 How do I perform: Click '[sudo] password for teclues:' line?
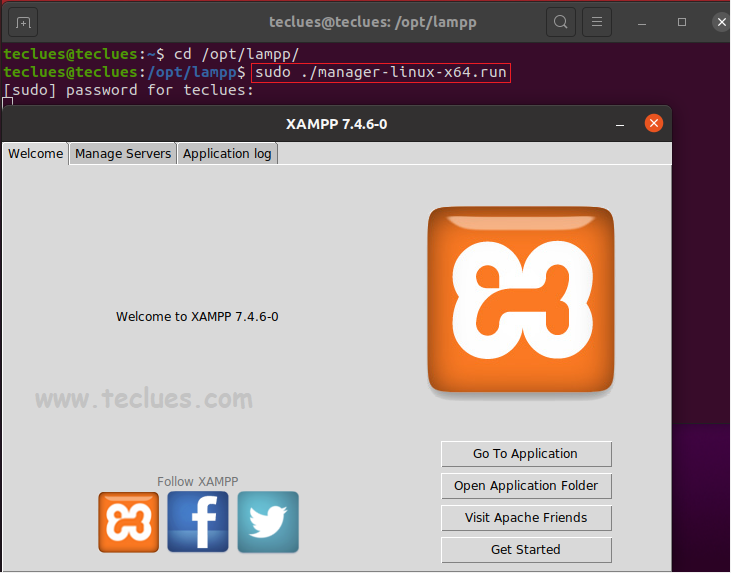coord(129,90)
